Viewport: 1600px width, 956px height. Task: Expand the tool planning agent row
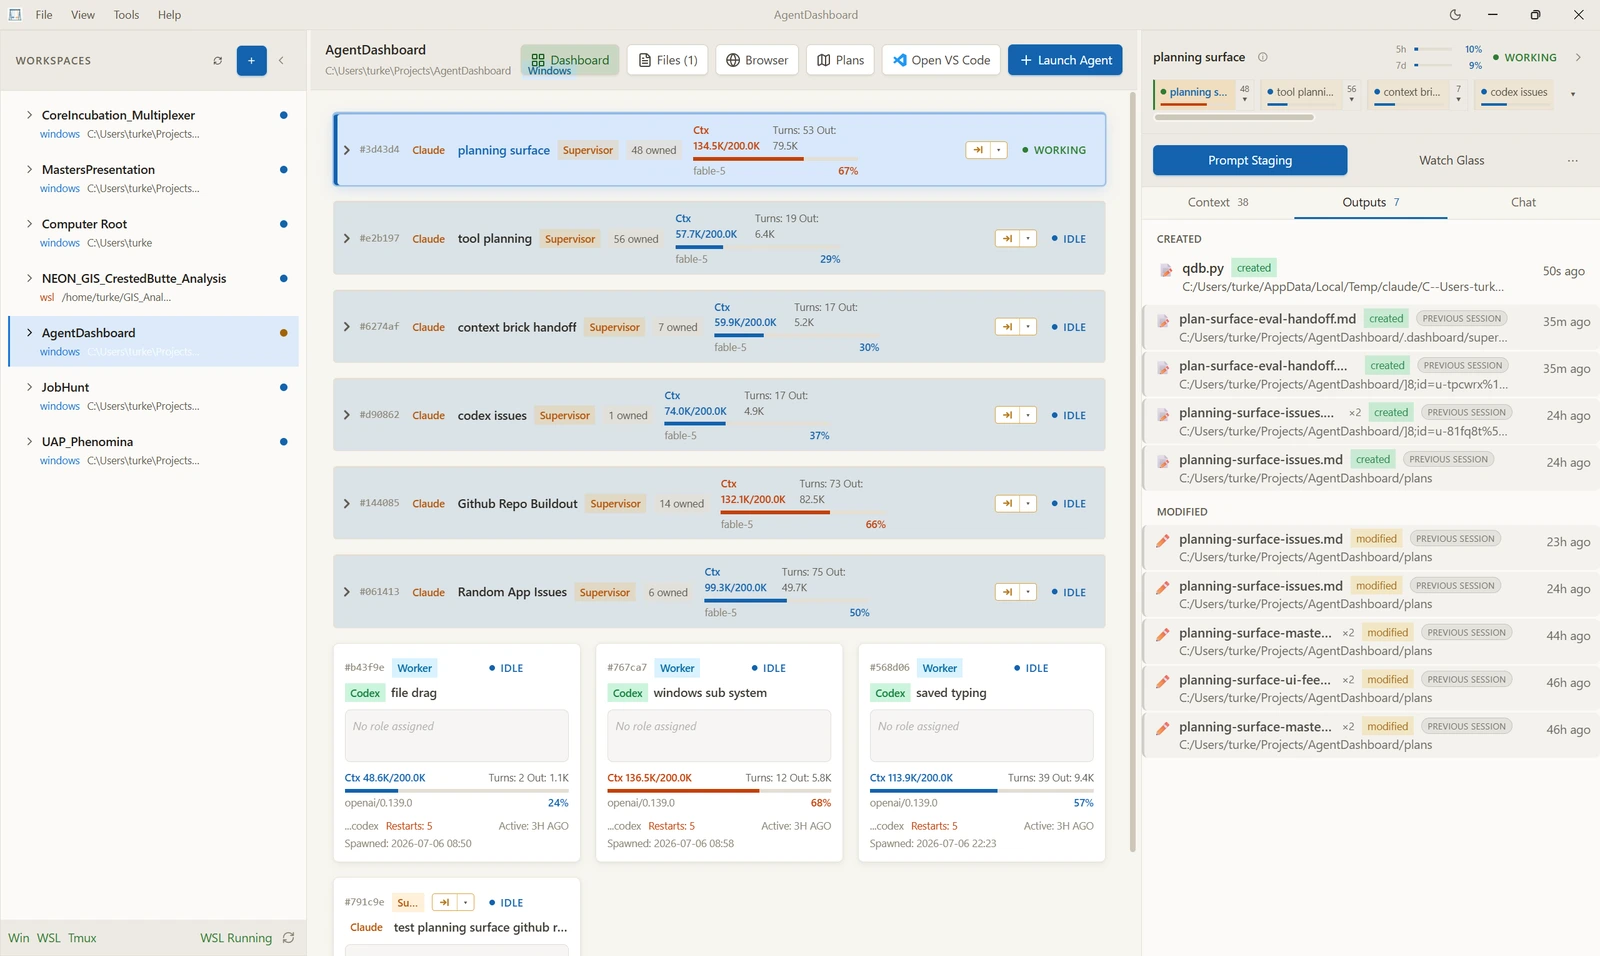tap(347, 239)
